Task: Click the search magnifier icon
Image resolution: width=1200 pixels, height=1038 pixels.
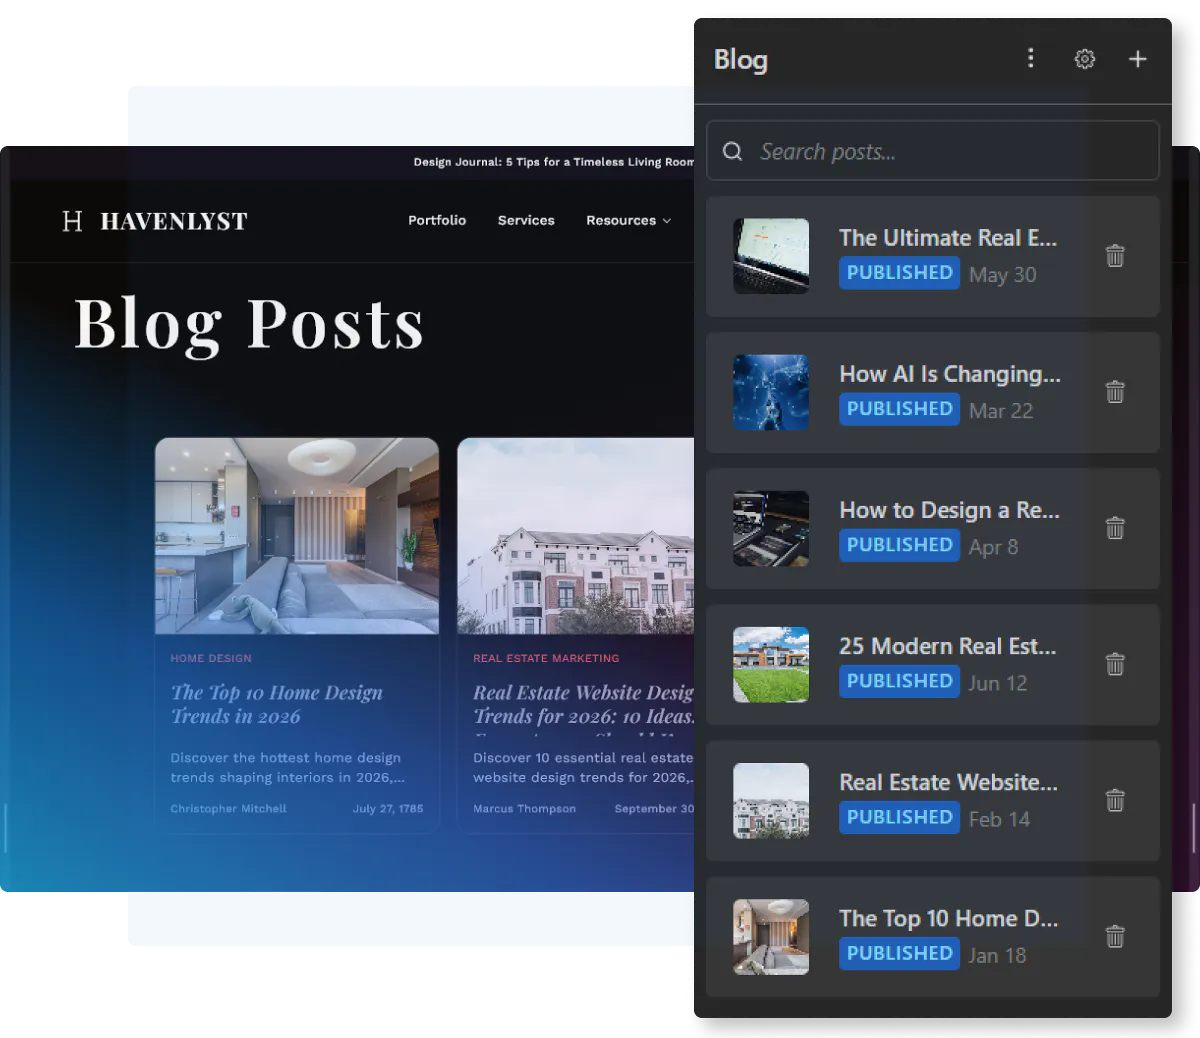Action: [x=733, y=151]
